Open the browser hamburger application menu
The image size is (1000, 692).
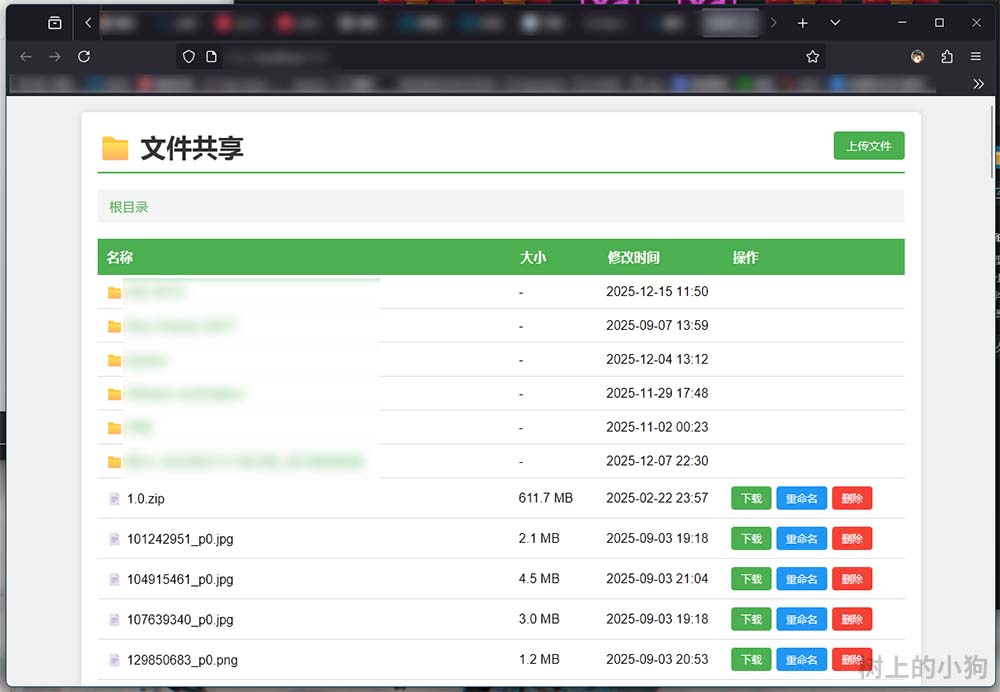(976, 57)
